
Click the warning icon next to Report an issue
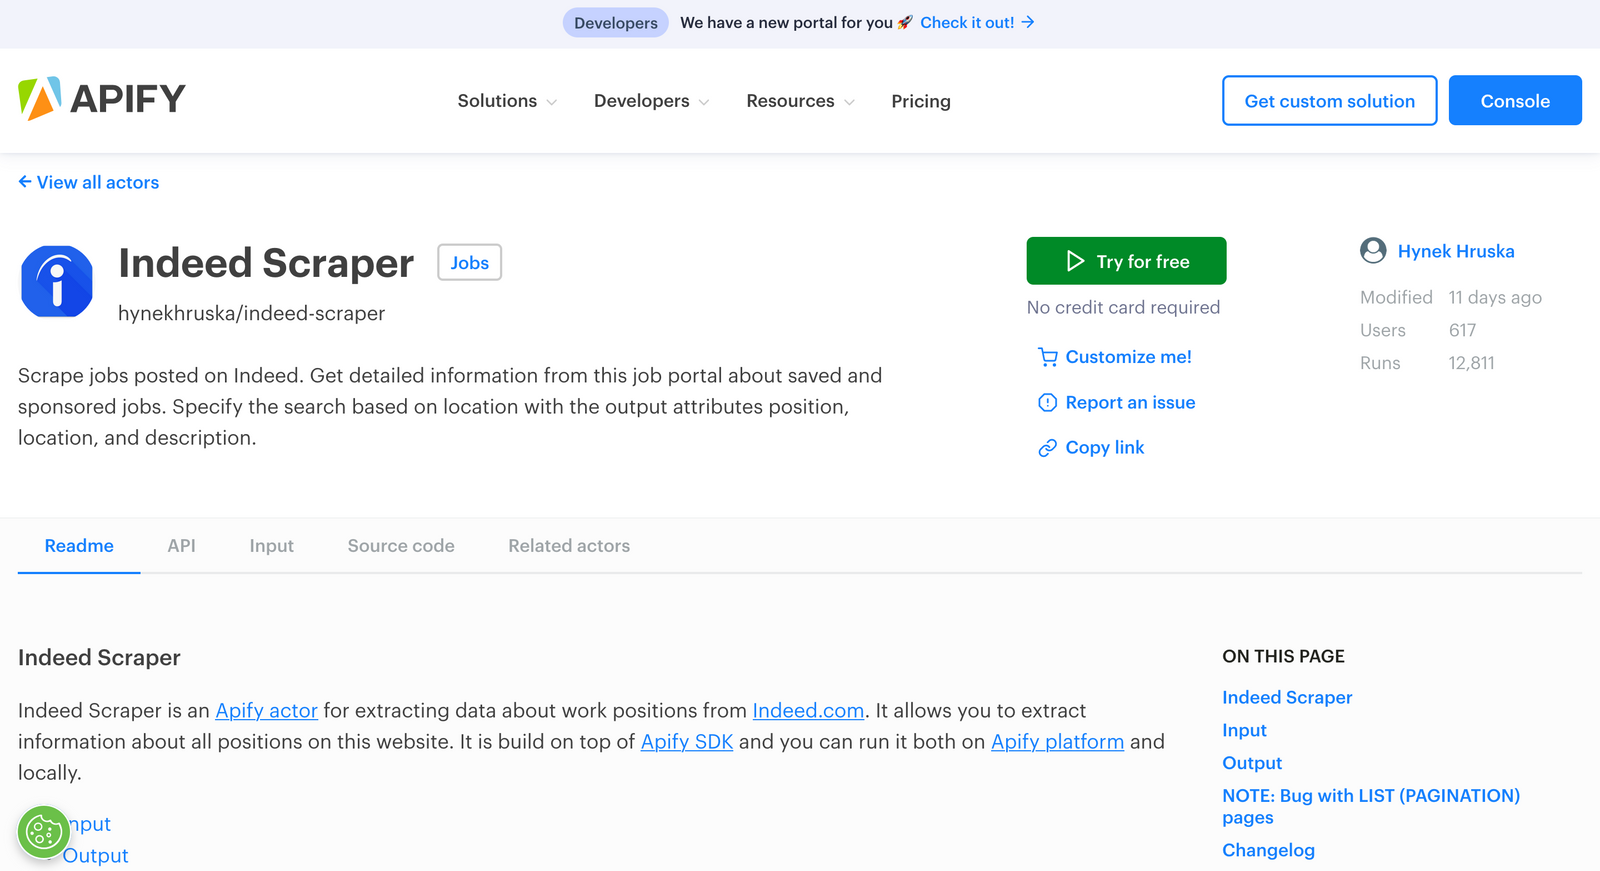(1047, 402)
